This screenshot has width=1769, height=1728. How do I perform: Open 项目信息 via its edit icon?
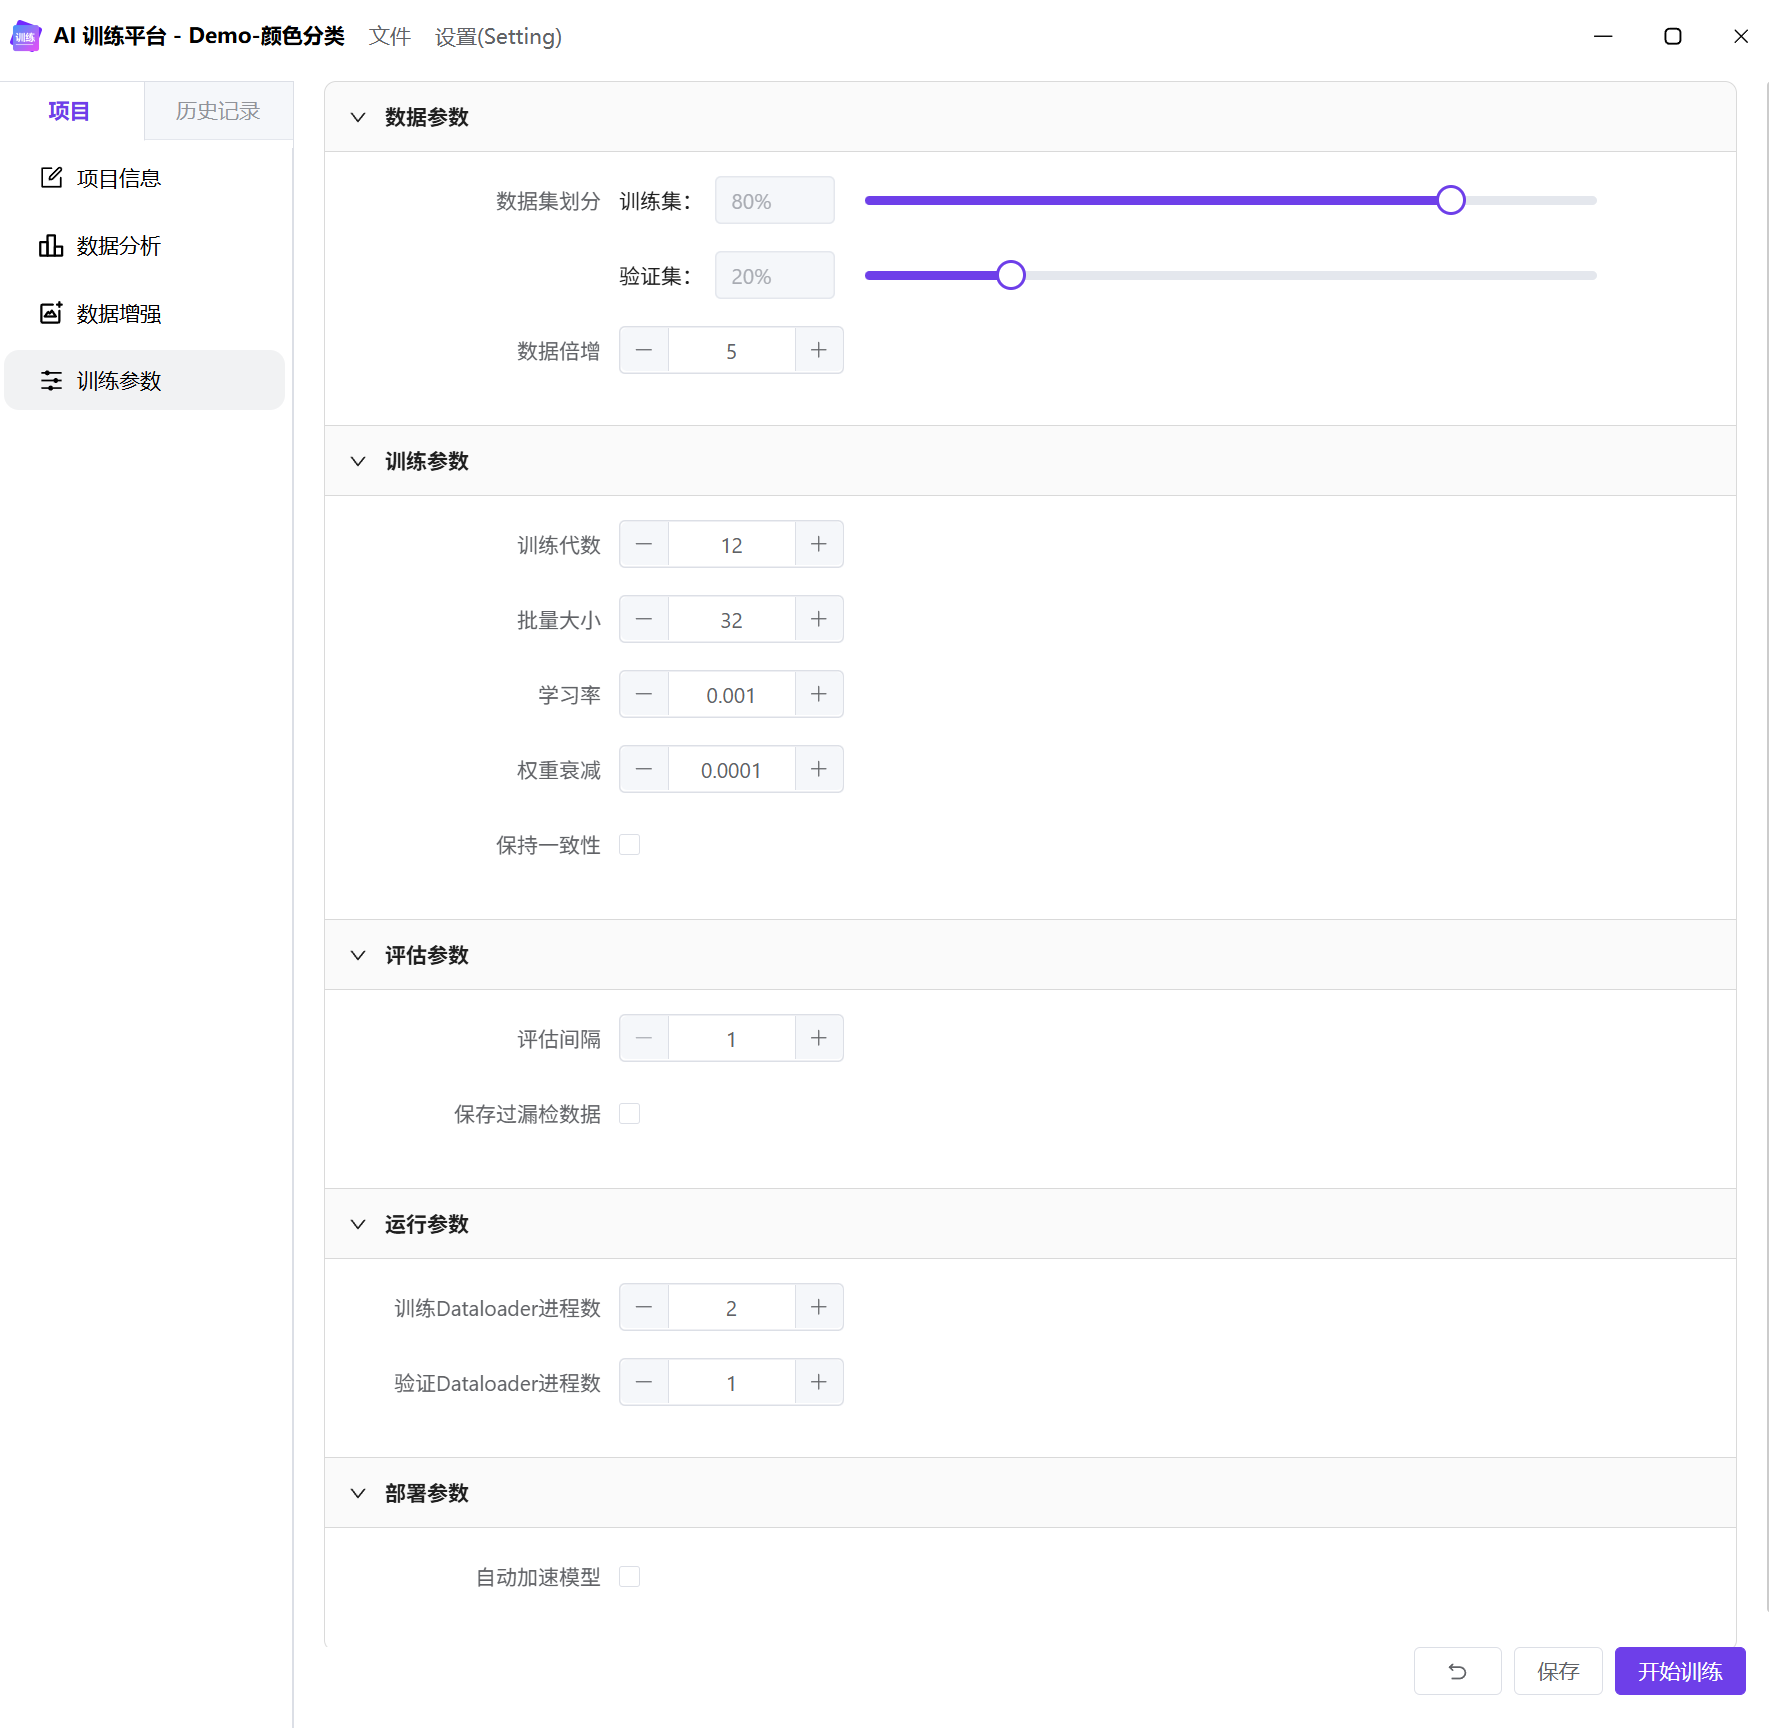point(51,178)
